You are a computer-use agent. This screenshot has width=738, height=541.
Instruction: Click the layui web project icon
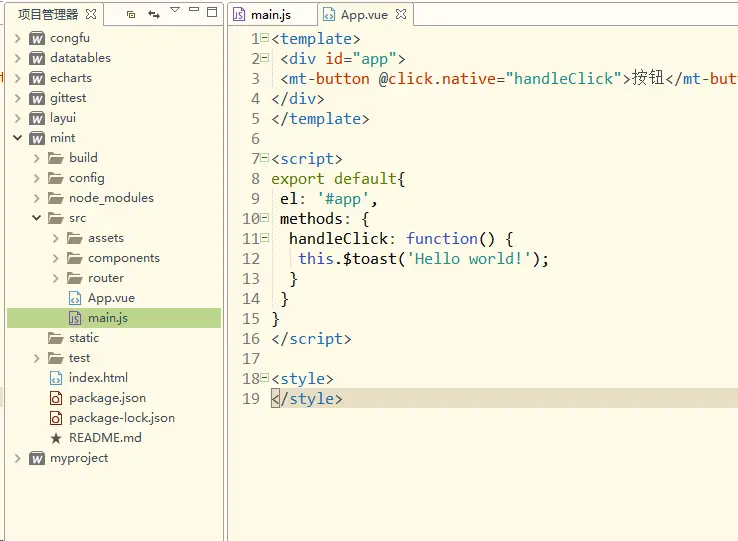(x=37, y=118)
